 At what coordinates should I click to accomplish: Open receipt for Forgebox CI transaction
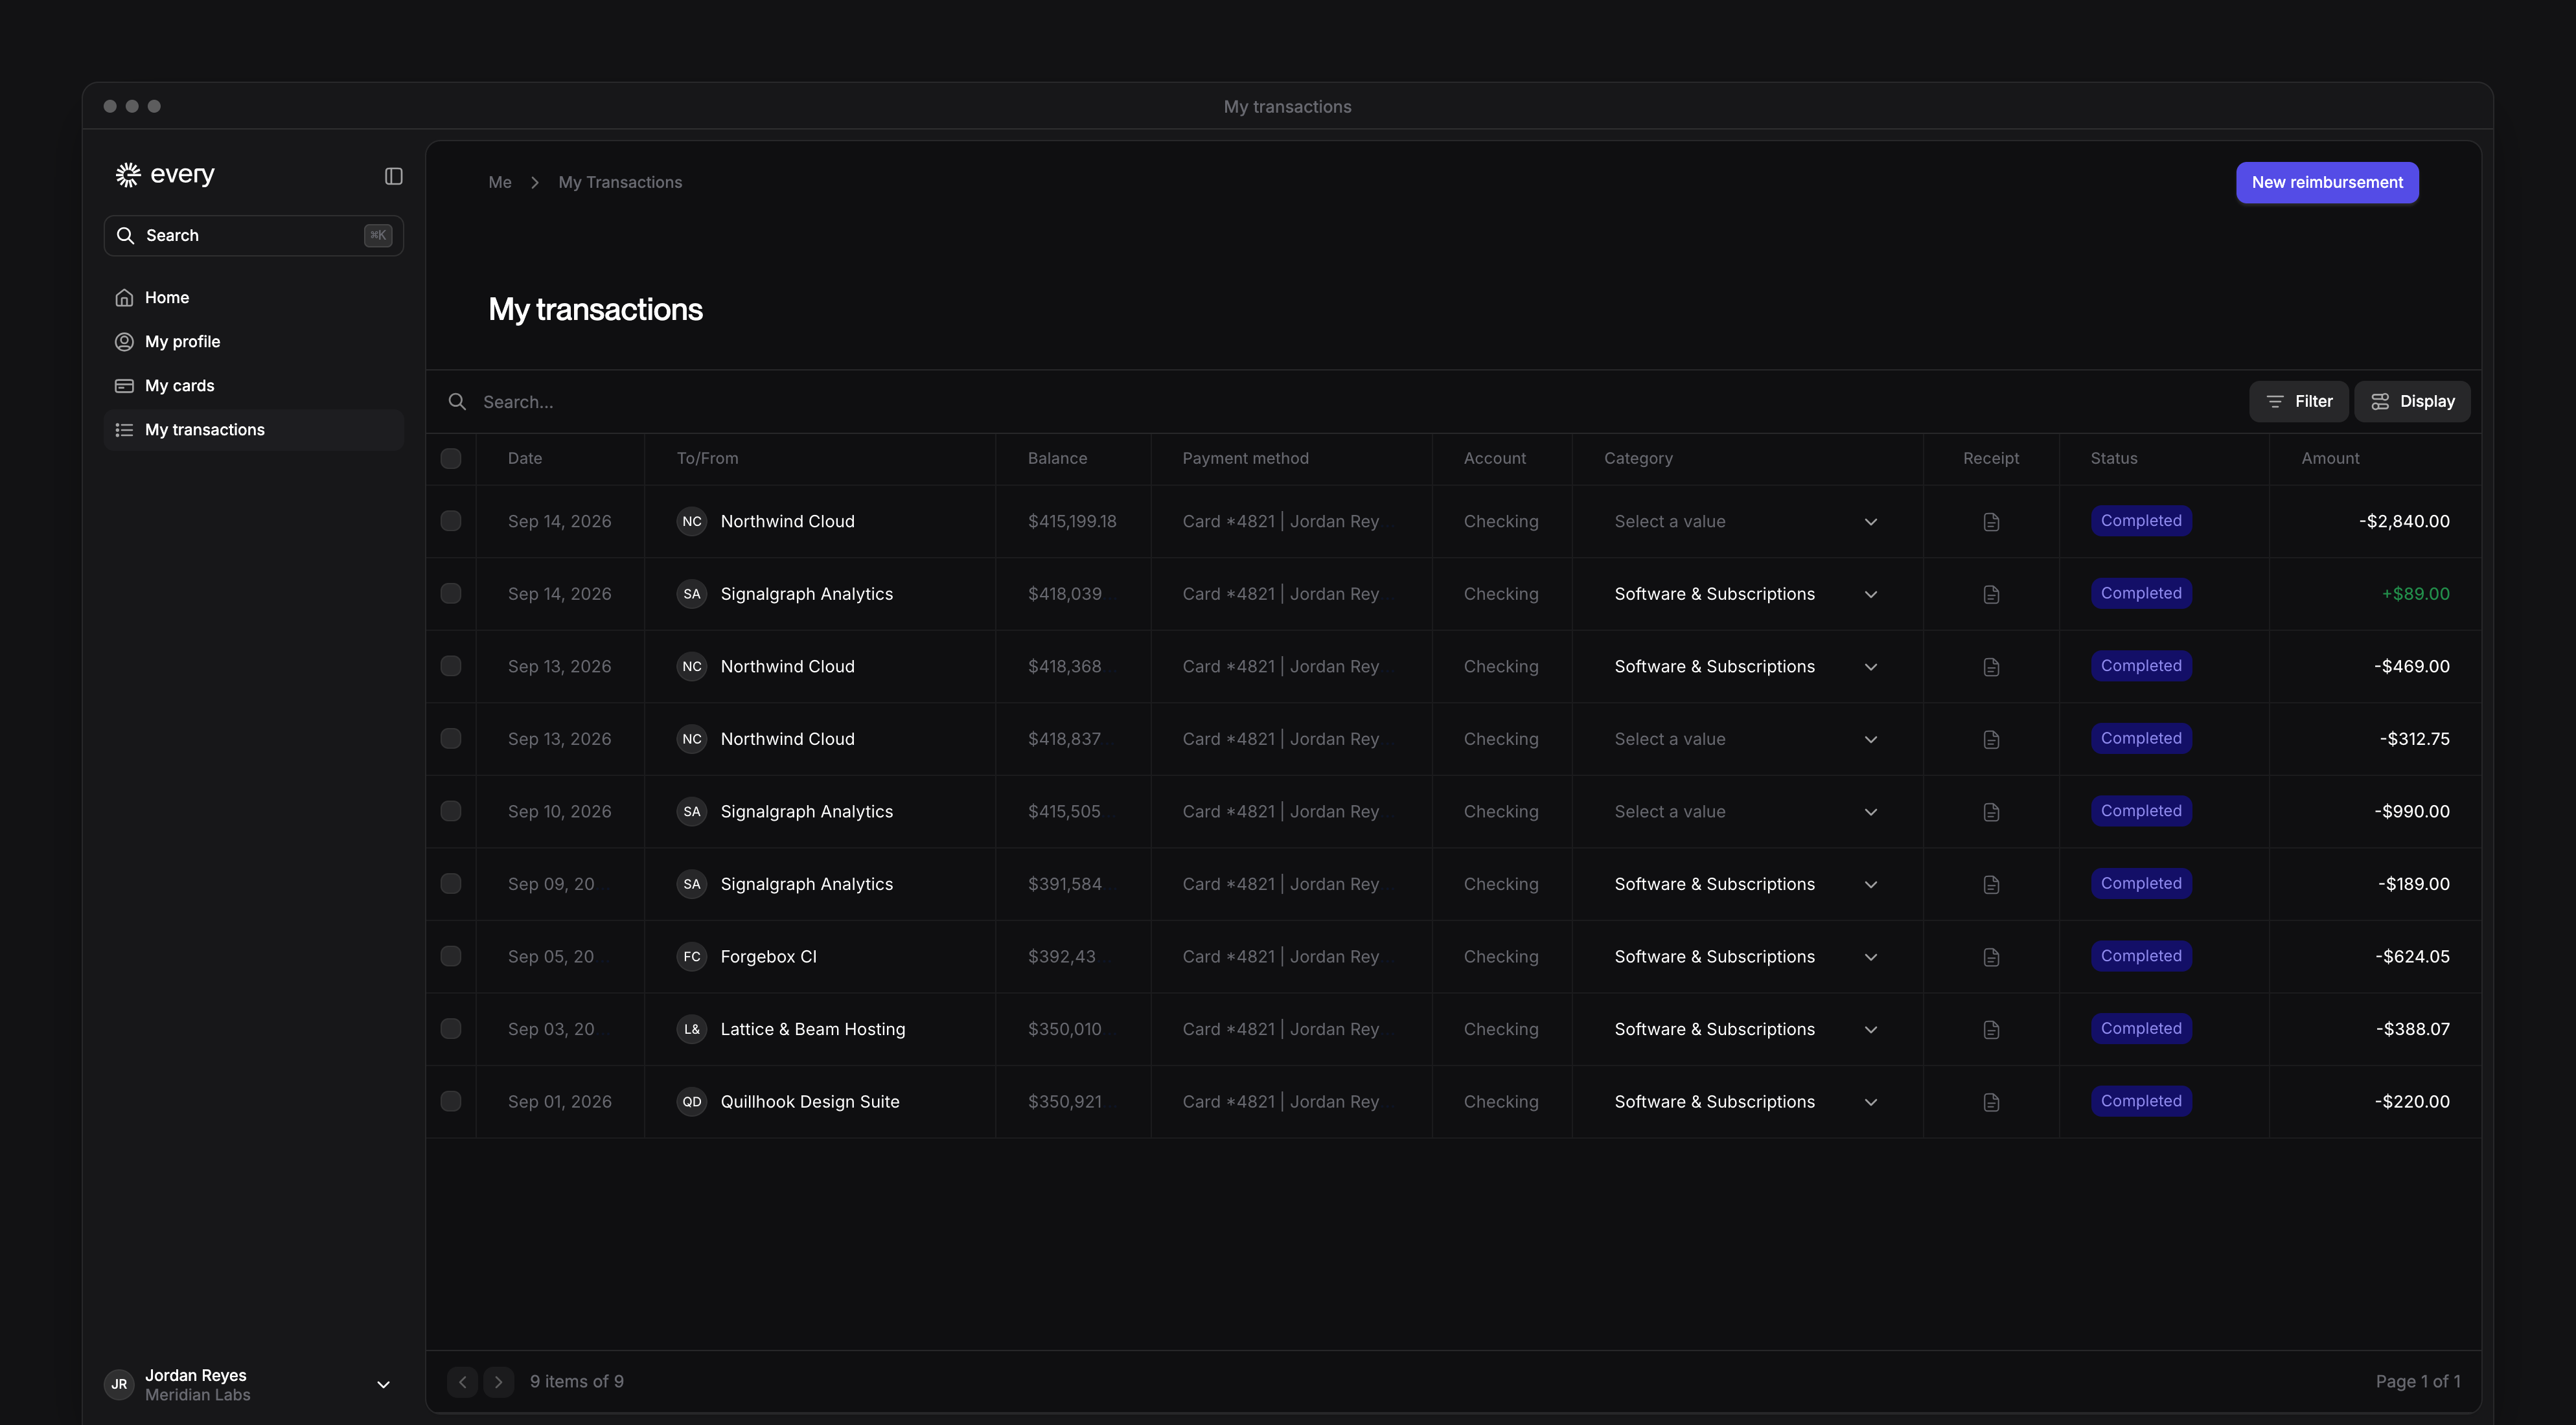point(1991,957)
